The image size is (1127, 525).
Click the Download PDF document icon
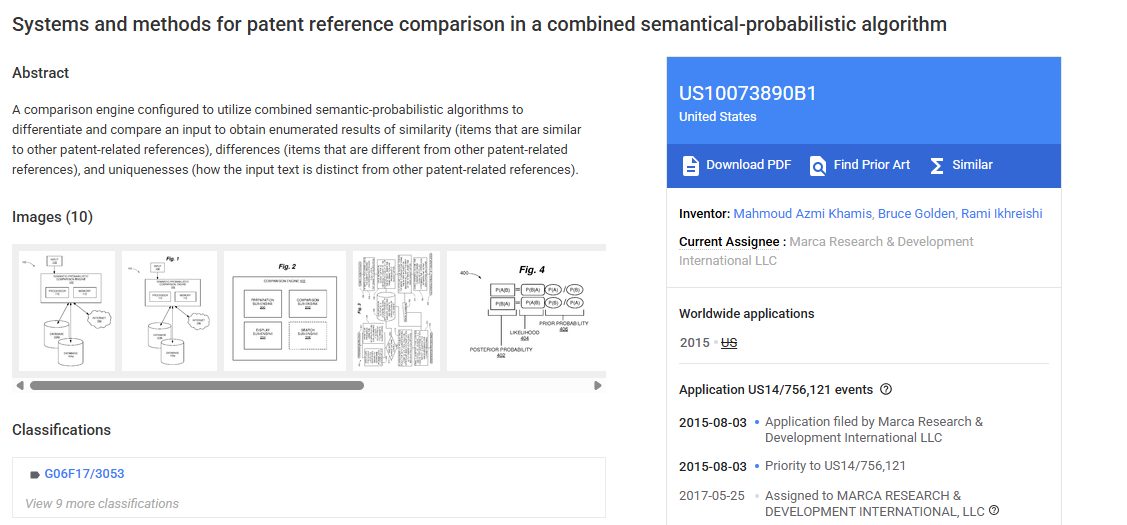(x=690, y=166)
